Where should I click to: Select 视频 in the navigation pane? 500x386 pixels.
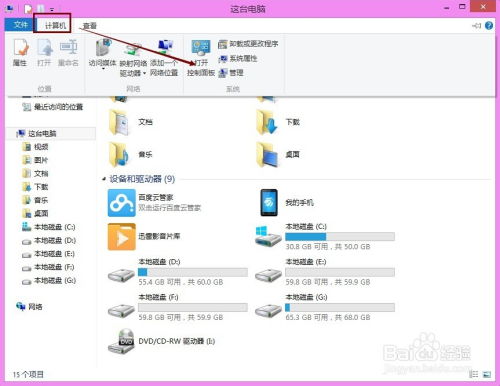[x=35, y=147]
